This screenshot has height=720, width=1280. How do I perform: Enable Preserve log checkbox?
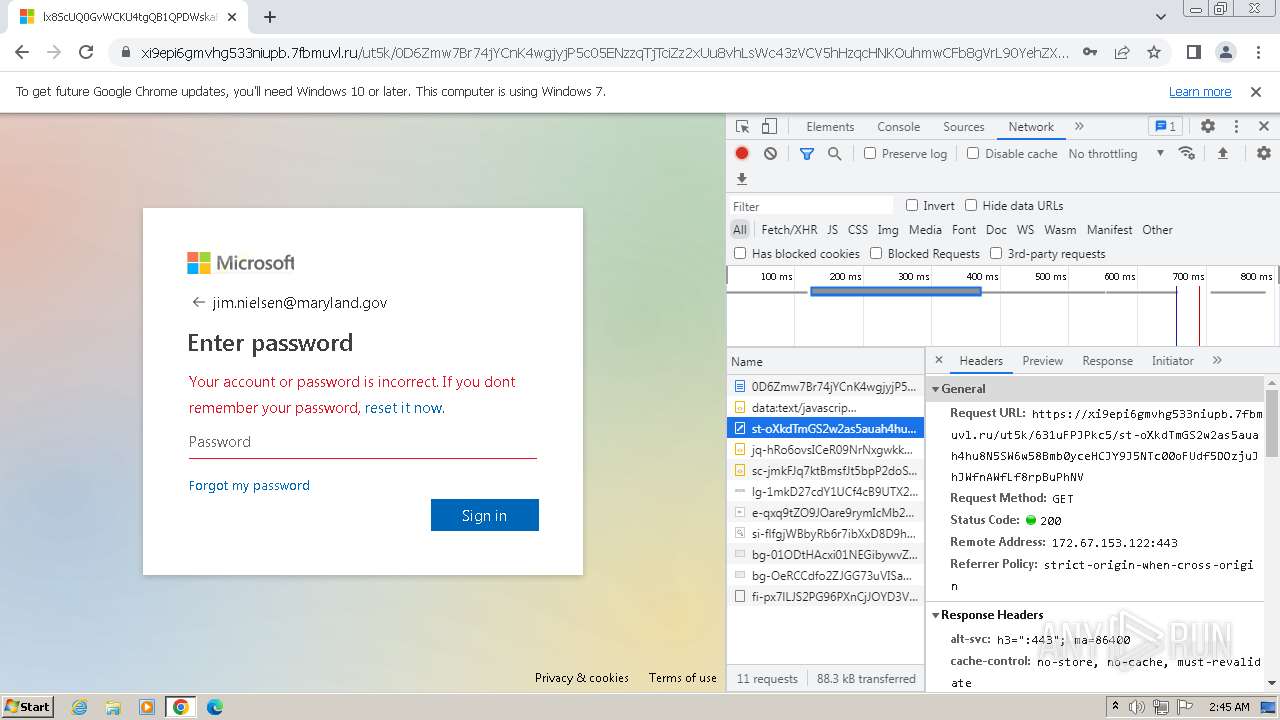coord(870,153)
